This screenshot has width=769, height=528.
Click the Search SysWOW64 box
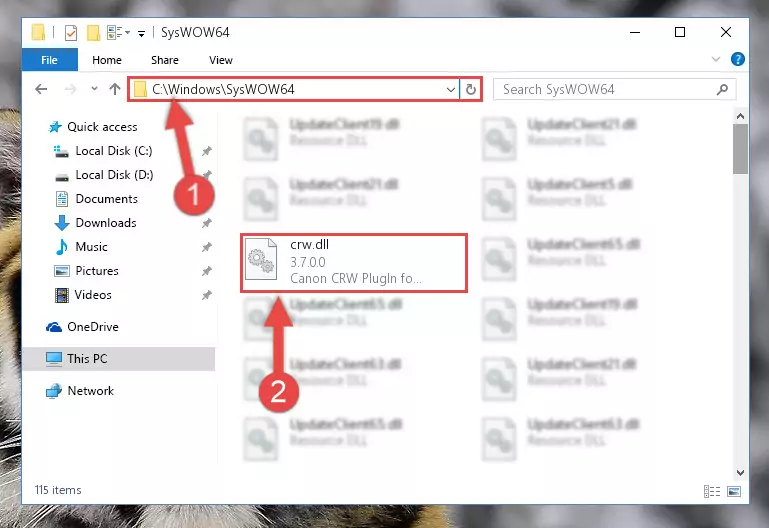[614, 89]
